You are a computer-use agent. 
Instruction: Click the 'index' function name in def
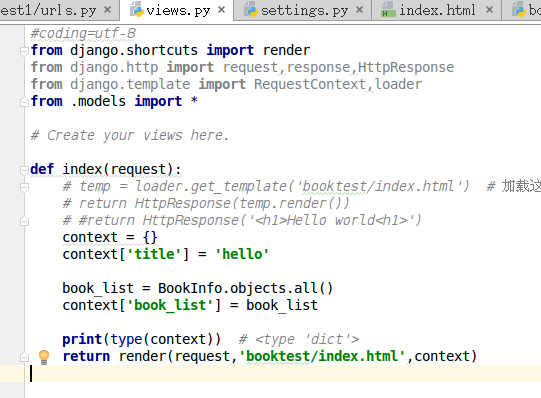(x=82, y=169)
